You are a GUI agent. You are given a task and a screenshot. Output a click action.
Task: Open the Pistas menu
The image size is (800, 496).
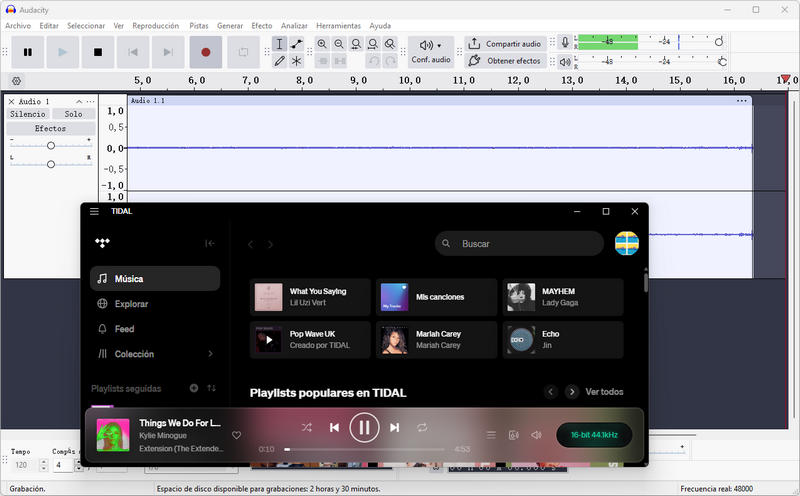tap(199, 26)
